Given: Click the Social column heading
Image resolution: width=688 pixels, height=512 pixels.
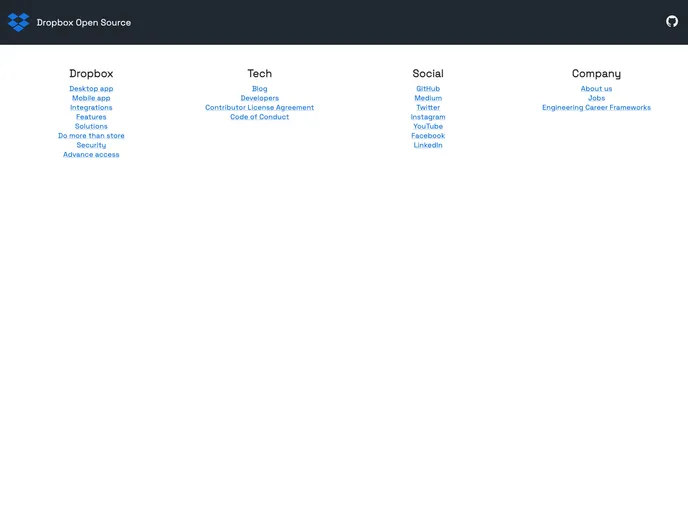Looking at the screenshot, I should point(428,74).
